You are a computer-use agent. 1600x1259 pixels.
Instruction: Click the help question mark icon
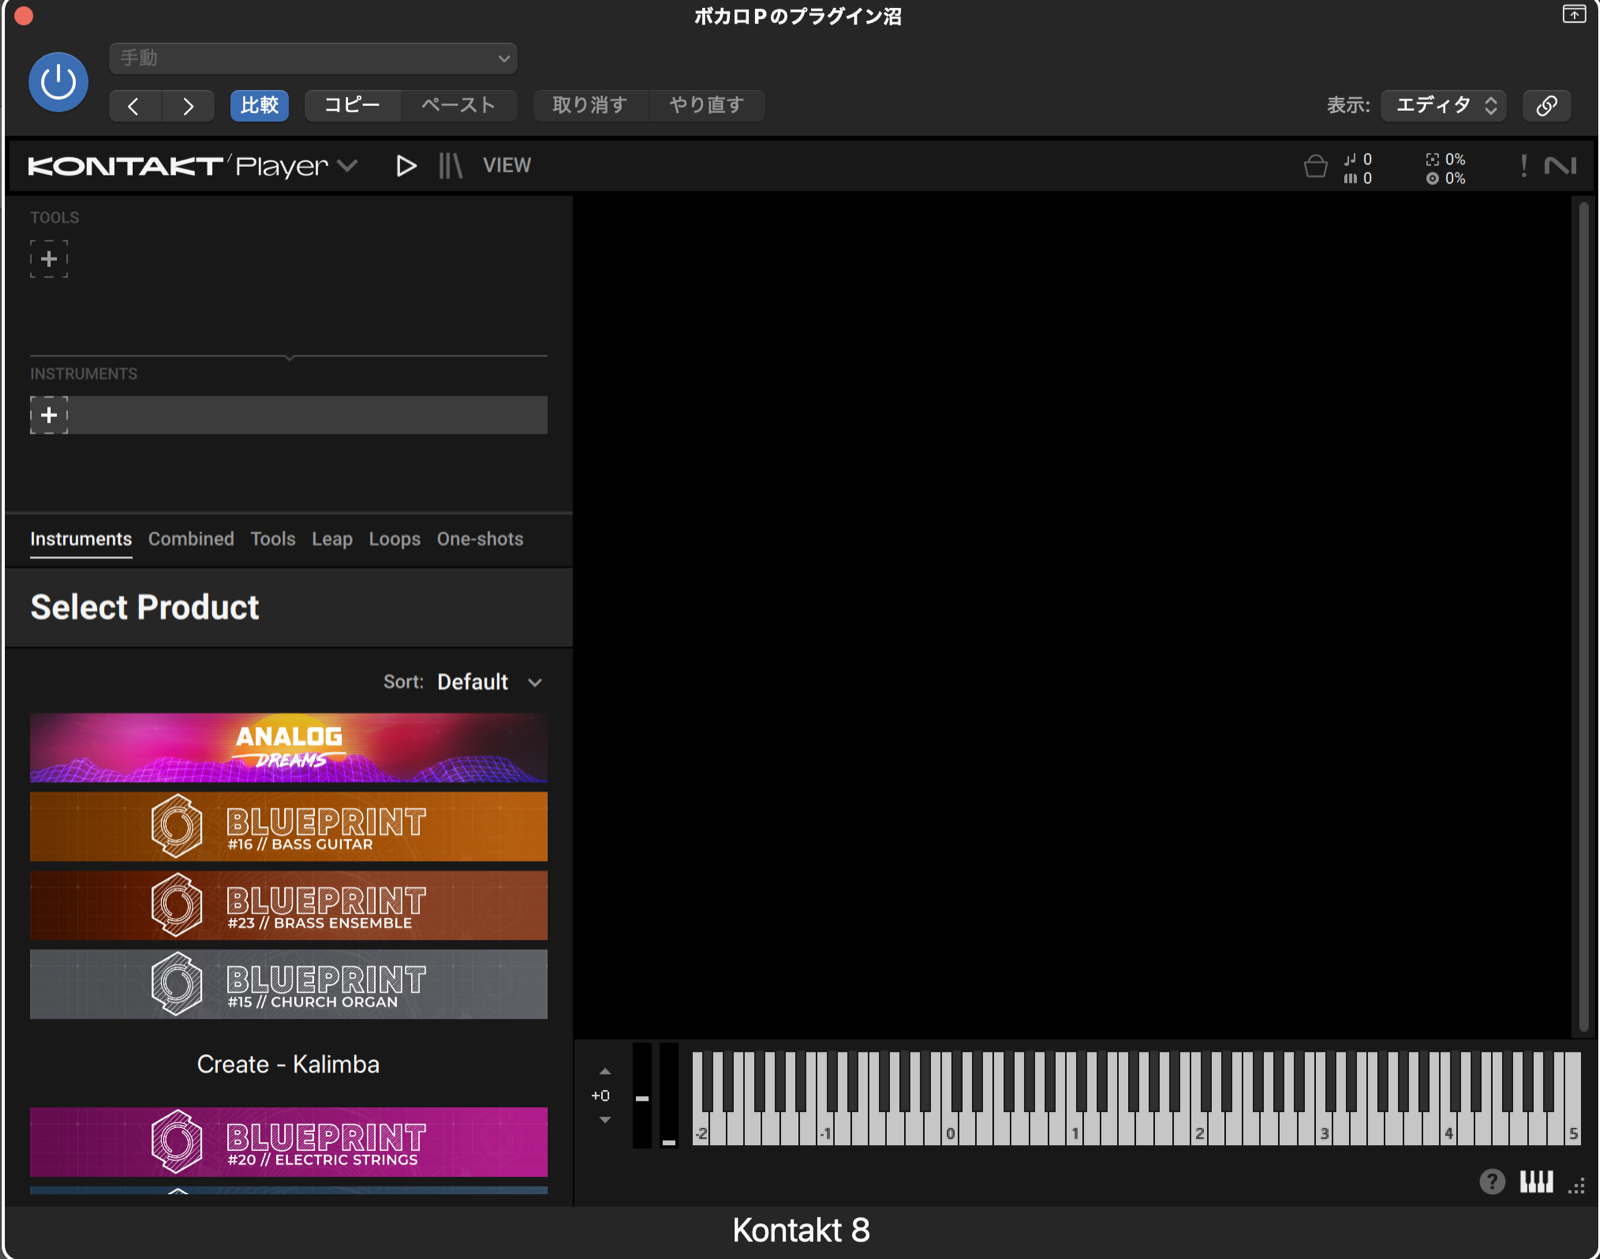pyautogui.click(x=1492, y=1183)
